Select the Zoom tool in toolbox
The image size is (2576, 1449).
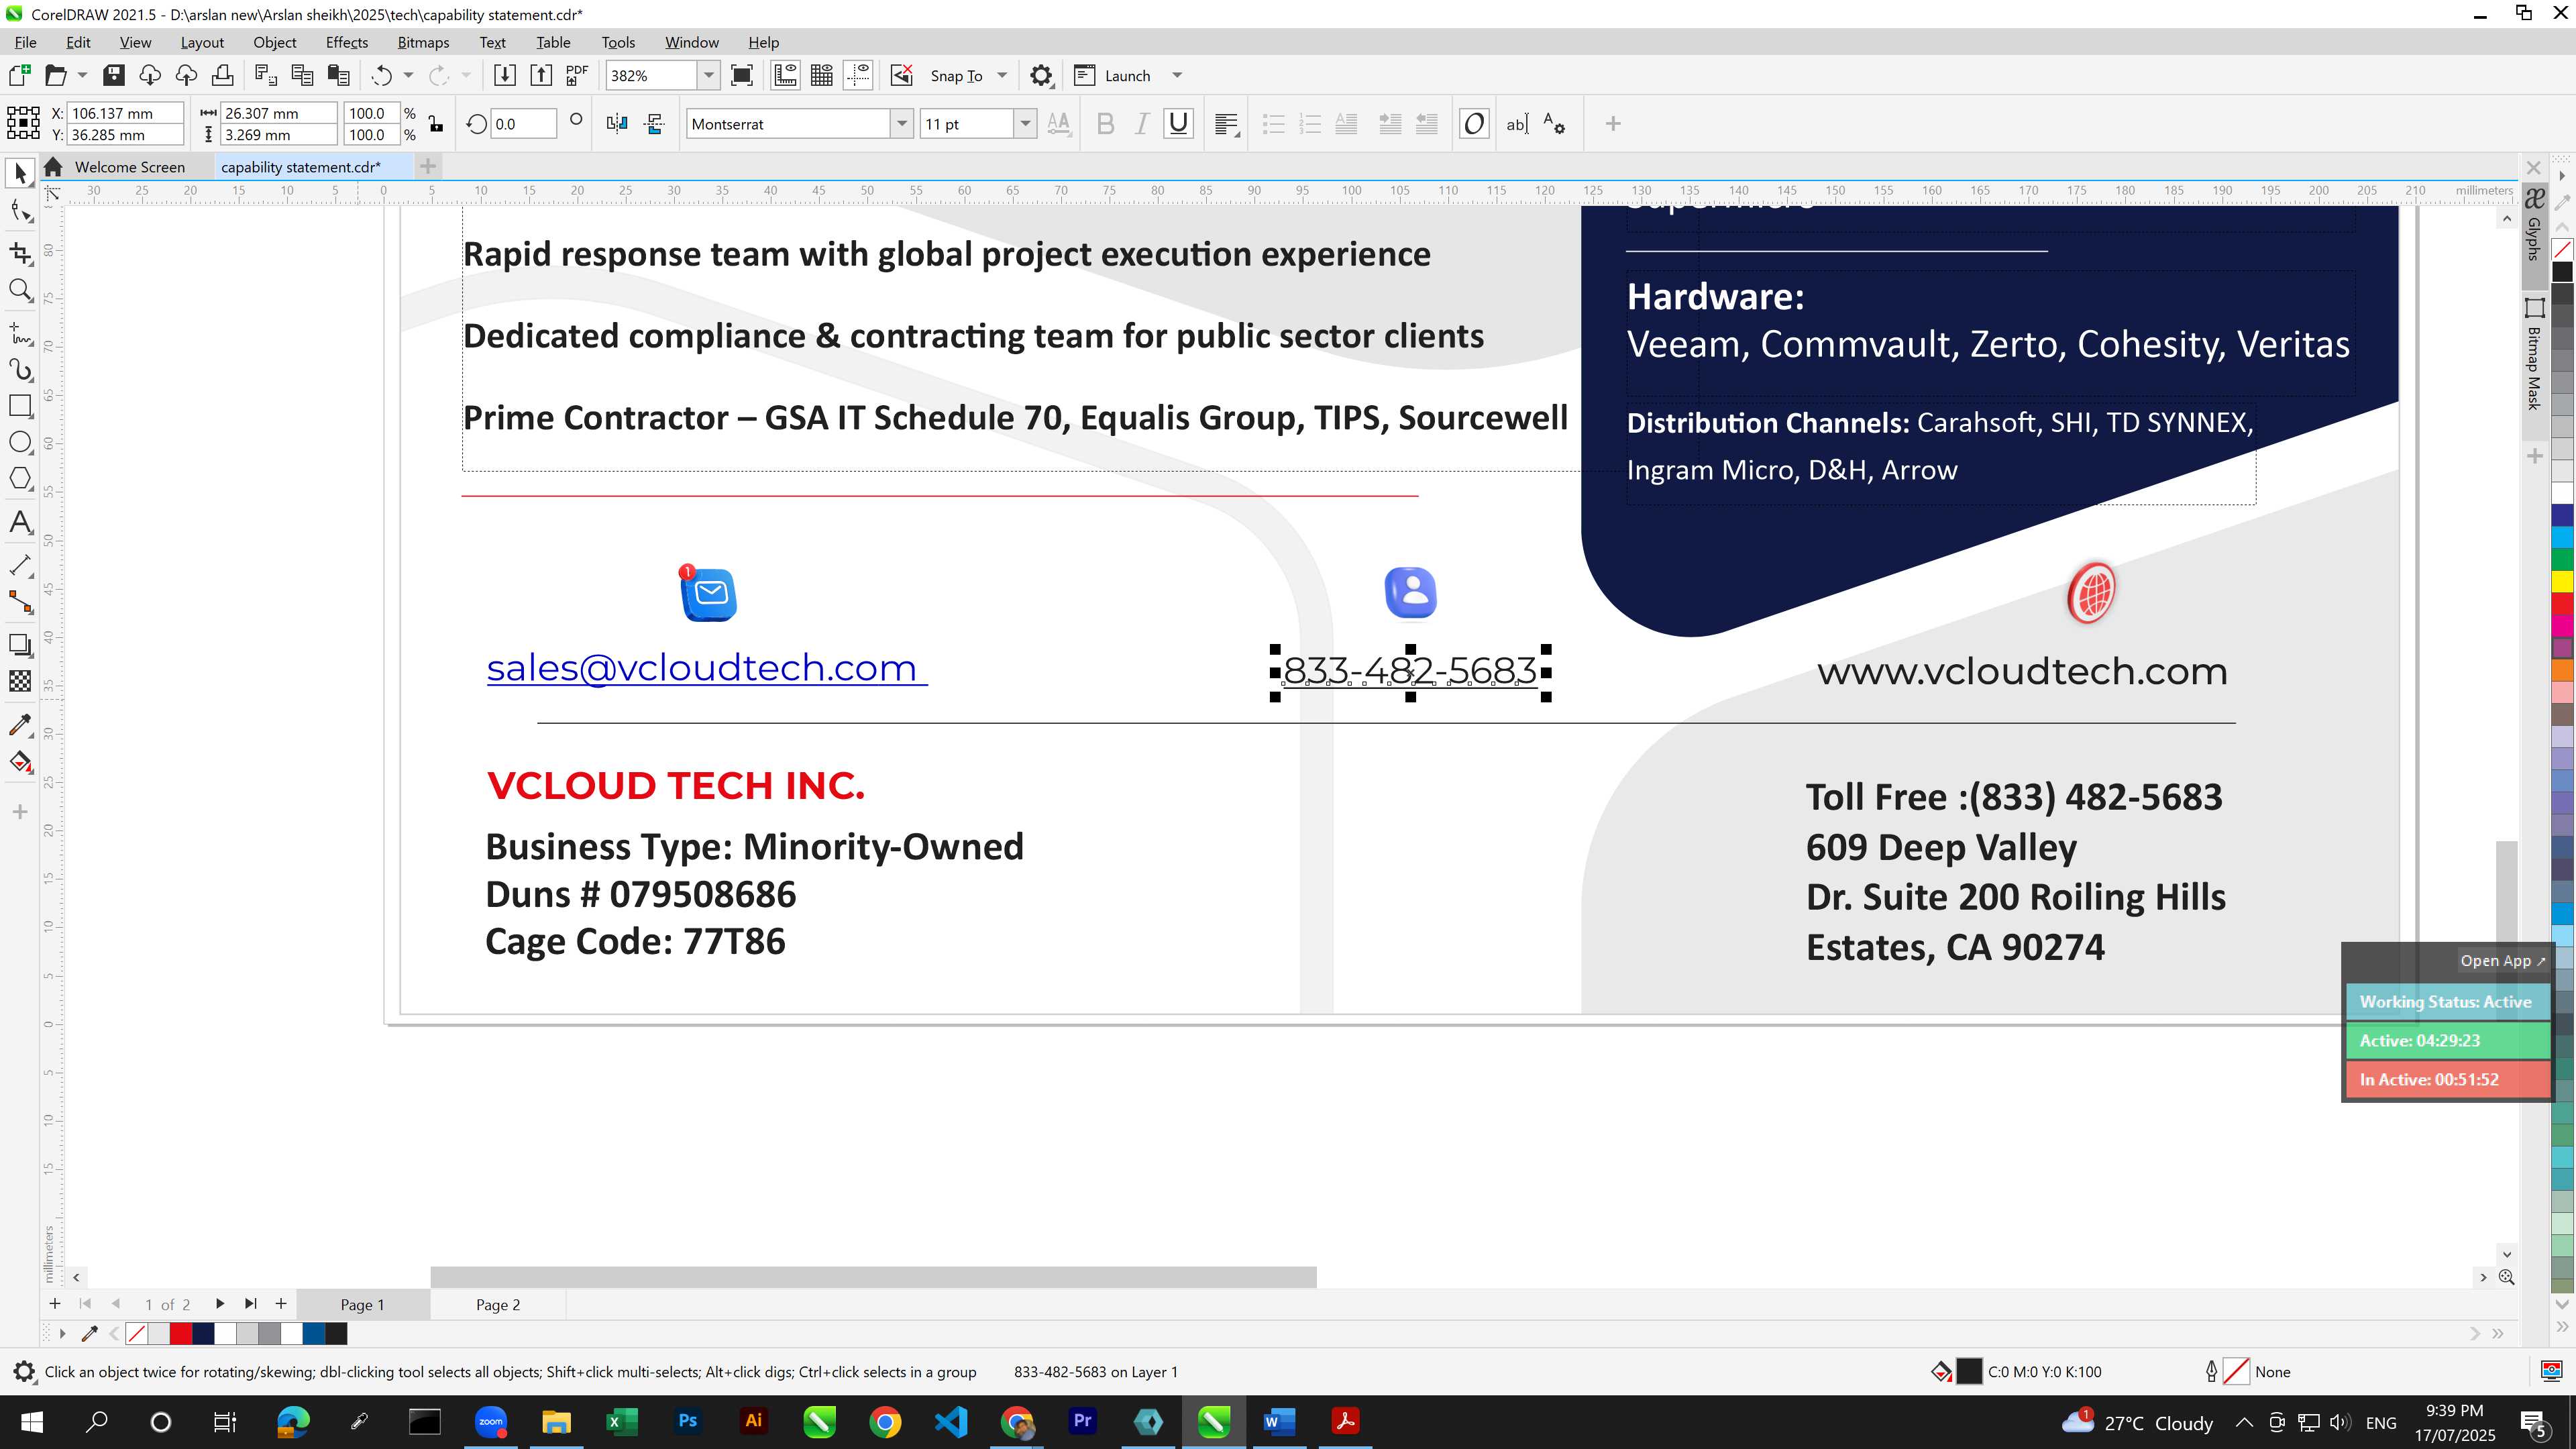(20, 291)
